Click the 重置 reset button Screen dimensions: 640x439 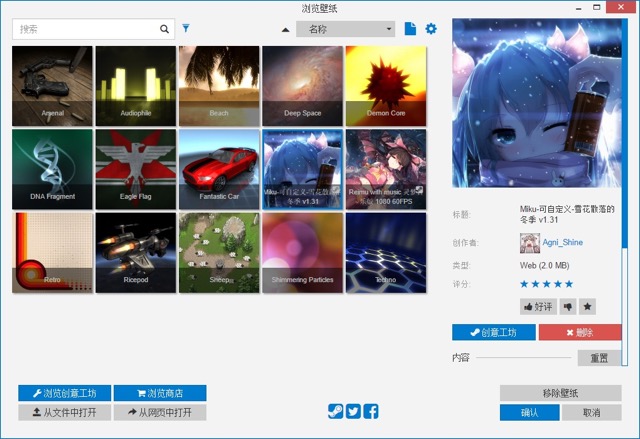click(x=599, y=358)
